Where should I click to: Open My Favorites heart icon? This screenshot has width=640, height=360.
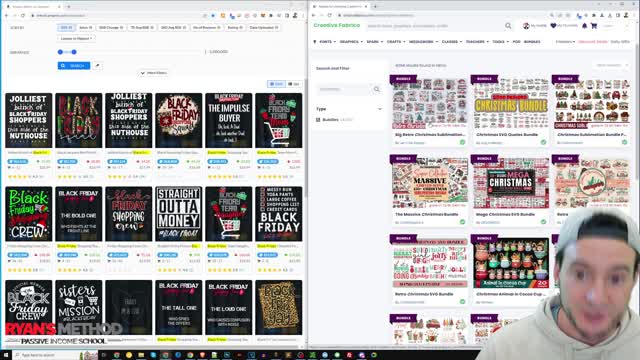553,26
